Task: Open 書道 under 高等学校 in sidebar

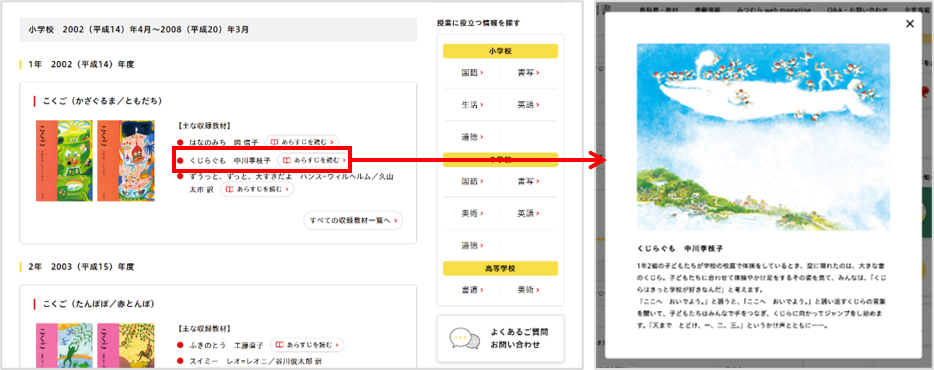Action: point(472,290)
